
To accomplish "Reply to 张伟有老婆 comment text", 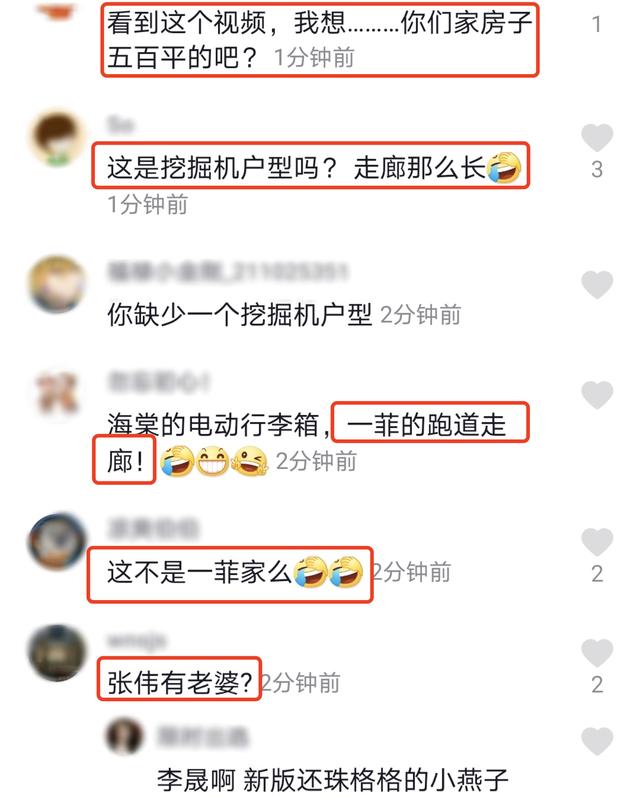I will pos(180,682).
